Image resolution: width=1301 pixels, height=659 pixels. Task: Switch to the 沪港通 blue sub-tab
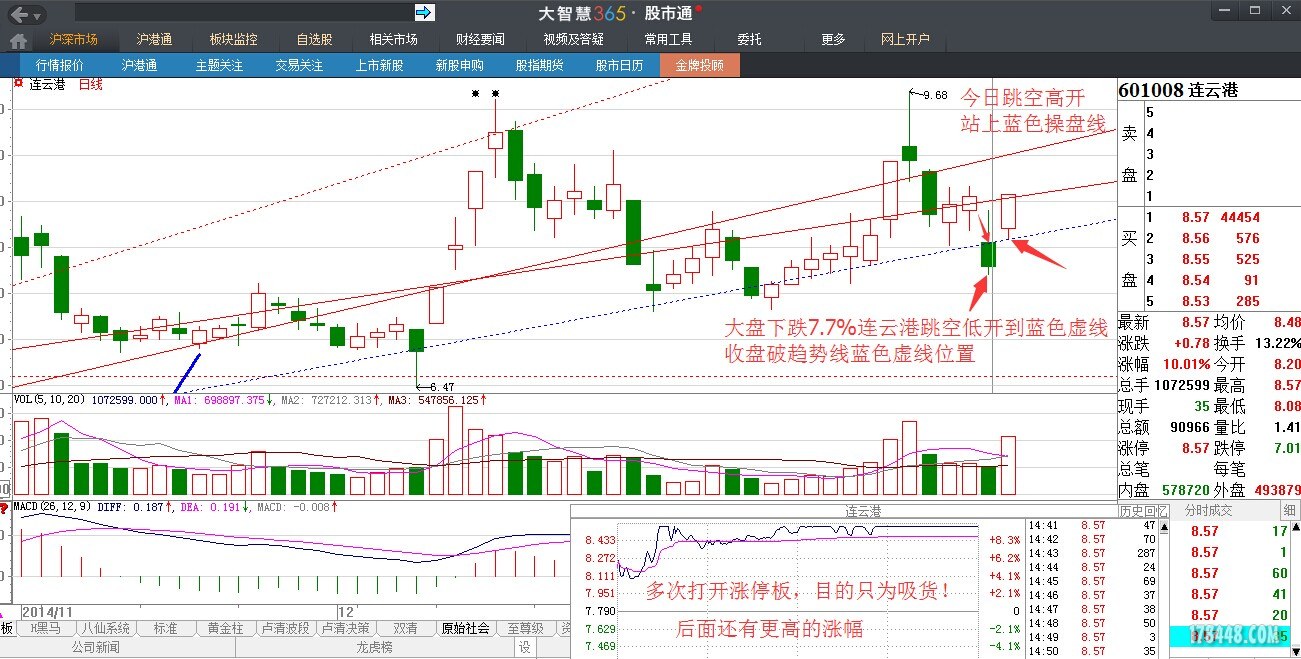[x=139, y=65]
